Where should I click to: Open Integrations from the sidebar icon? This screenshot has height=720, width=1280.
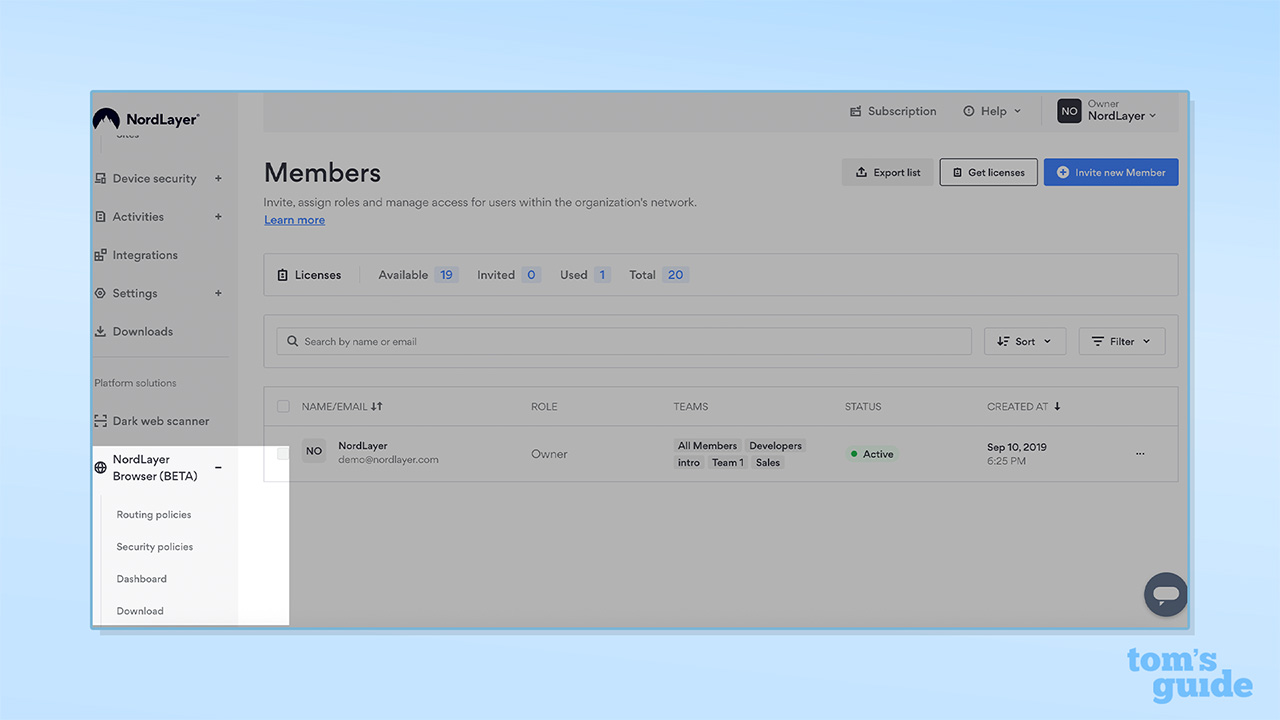coord(102,255)
